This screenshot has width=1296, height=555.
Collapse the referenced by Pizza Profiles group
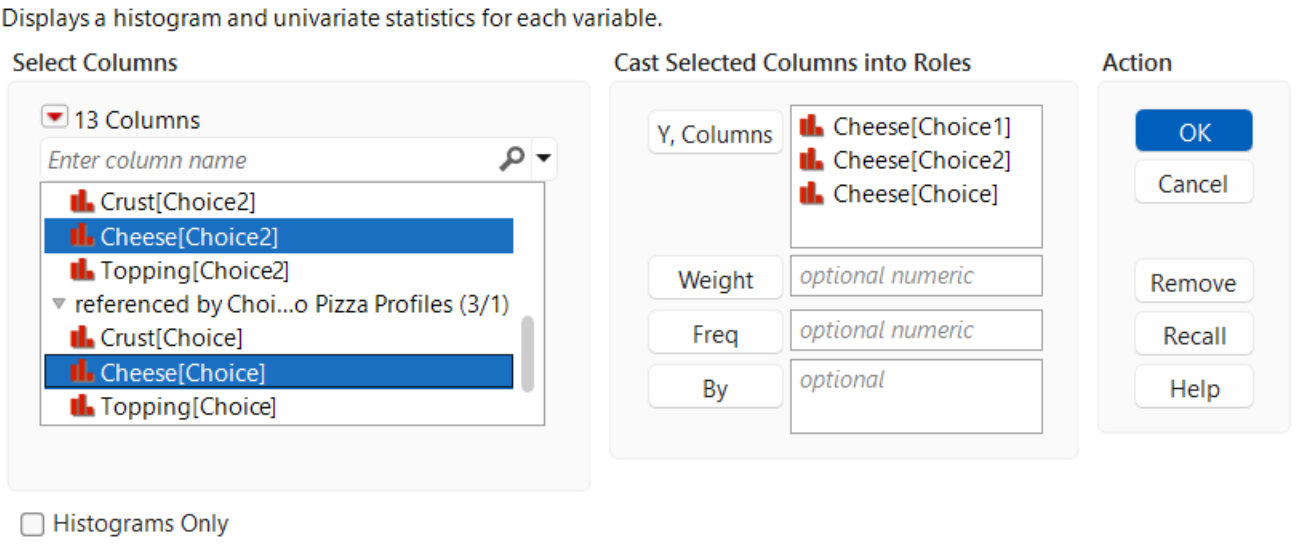coord(59,304)
